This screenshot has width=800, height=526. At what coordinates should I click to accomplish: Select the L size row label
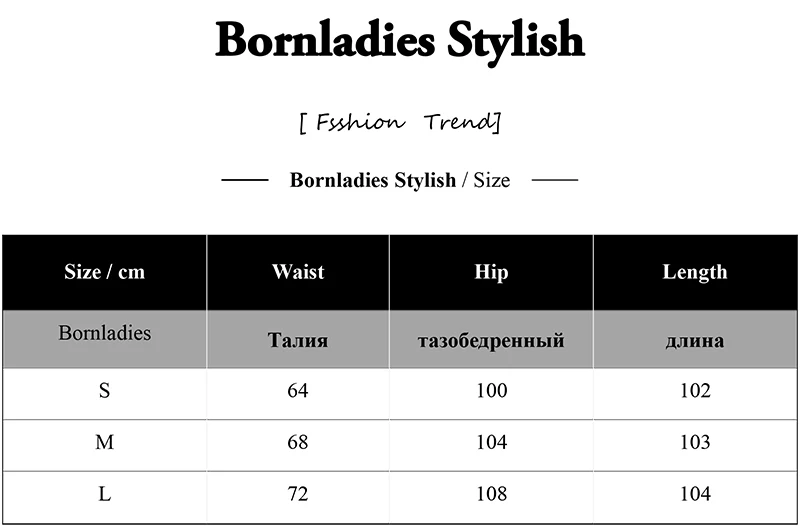(x=105, y=494)
